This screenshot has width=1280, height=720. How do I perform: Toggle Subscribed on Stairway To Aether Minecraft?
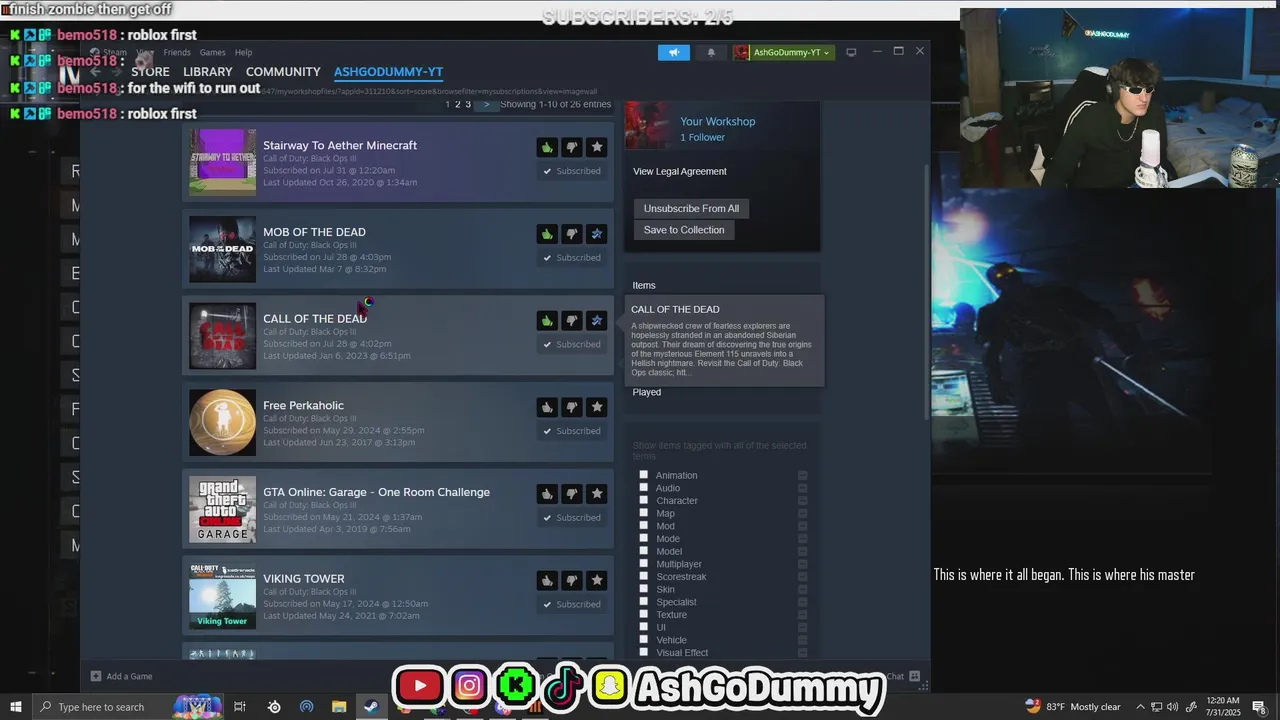tap(572, 171)
